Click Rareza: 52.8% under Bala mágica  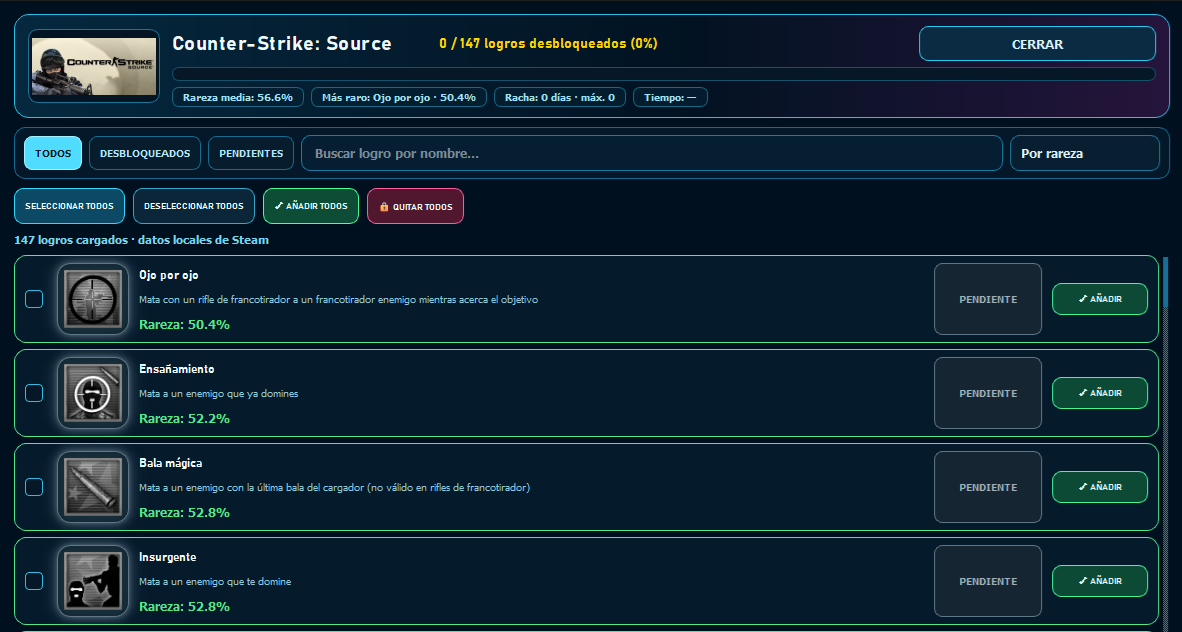(x=185, y=513)
